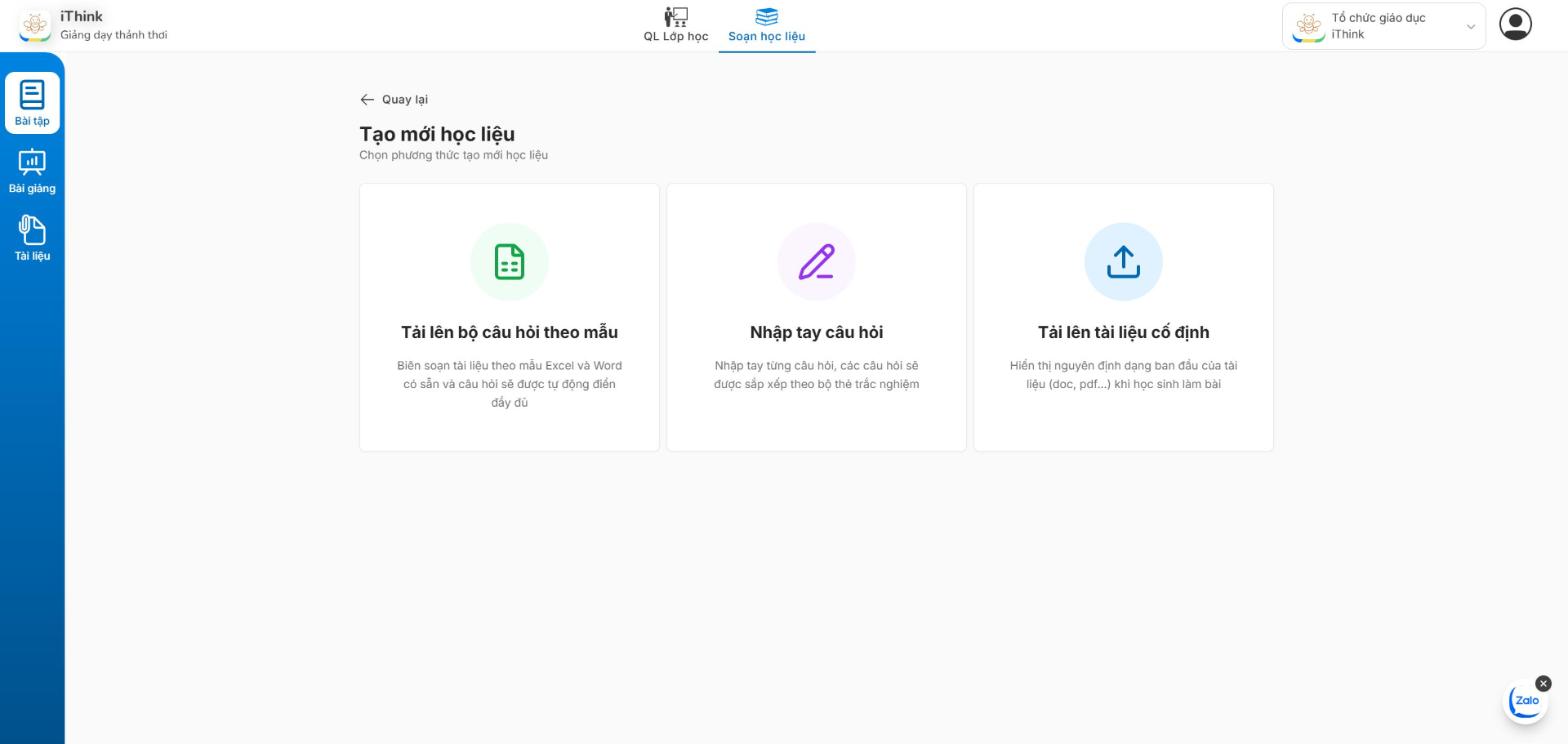
Task: Close the Zalo chat widget
Action: point(1543,684)
